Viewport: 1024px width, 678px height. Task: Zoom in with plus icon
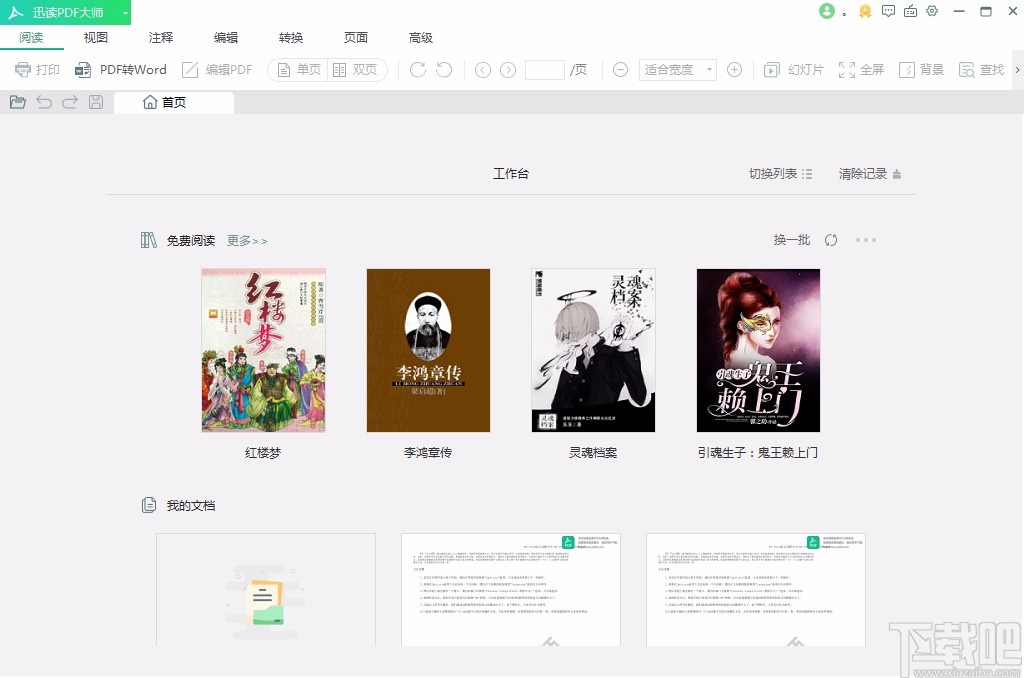[x=734, y=69]
